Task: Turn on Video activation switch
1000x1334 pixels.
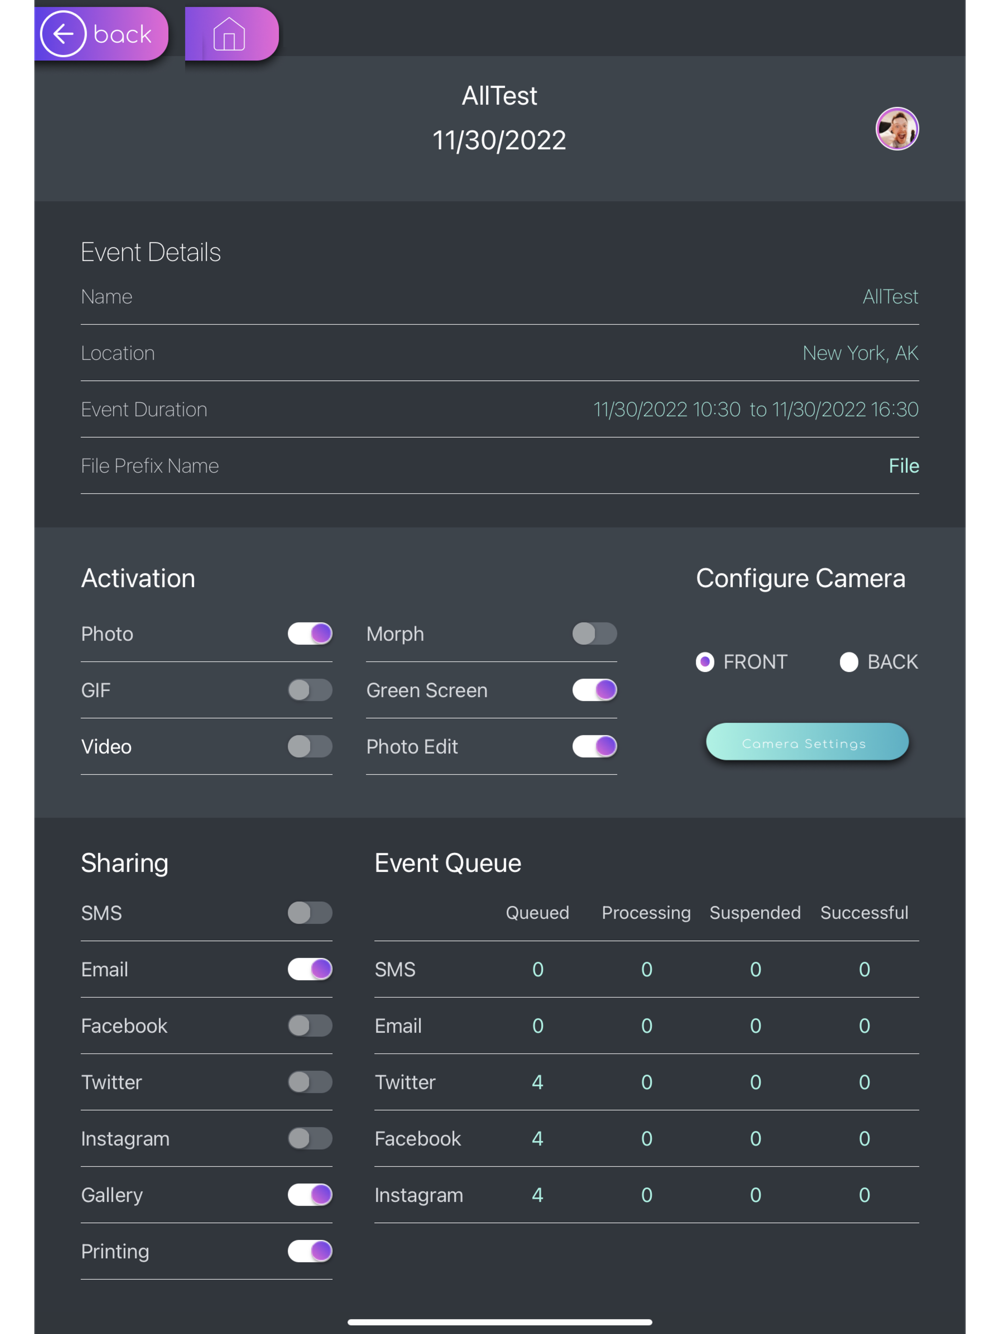Action: coord(310,746)
